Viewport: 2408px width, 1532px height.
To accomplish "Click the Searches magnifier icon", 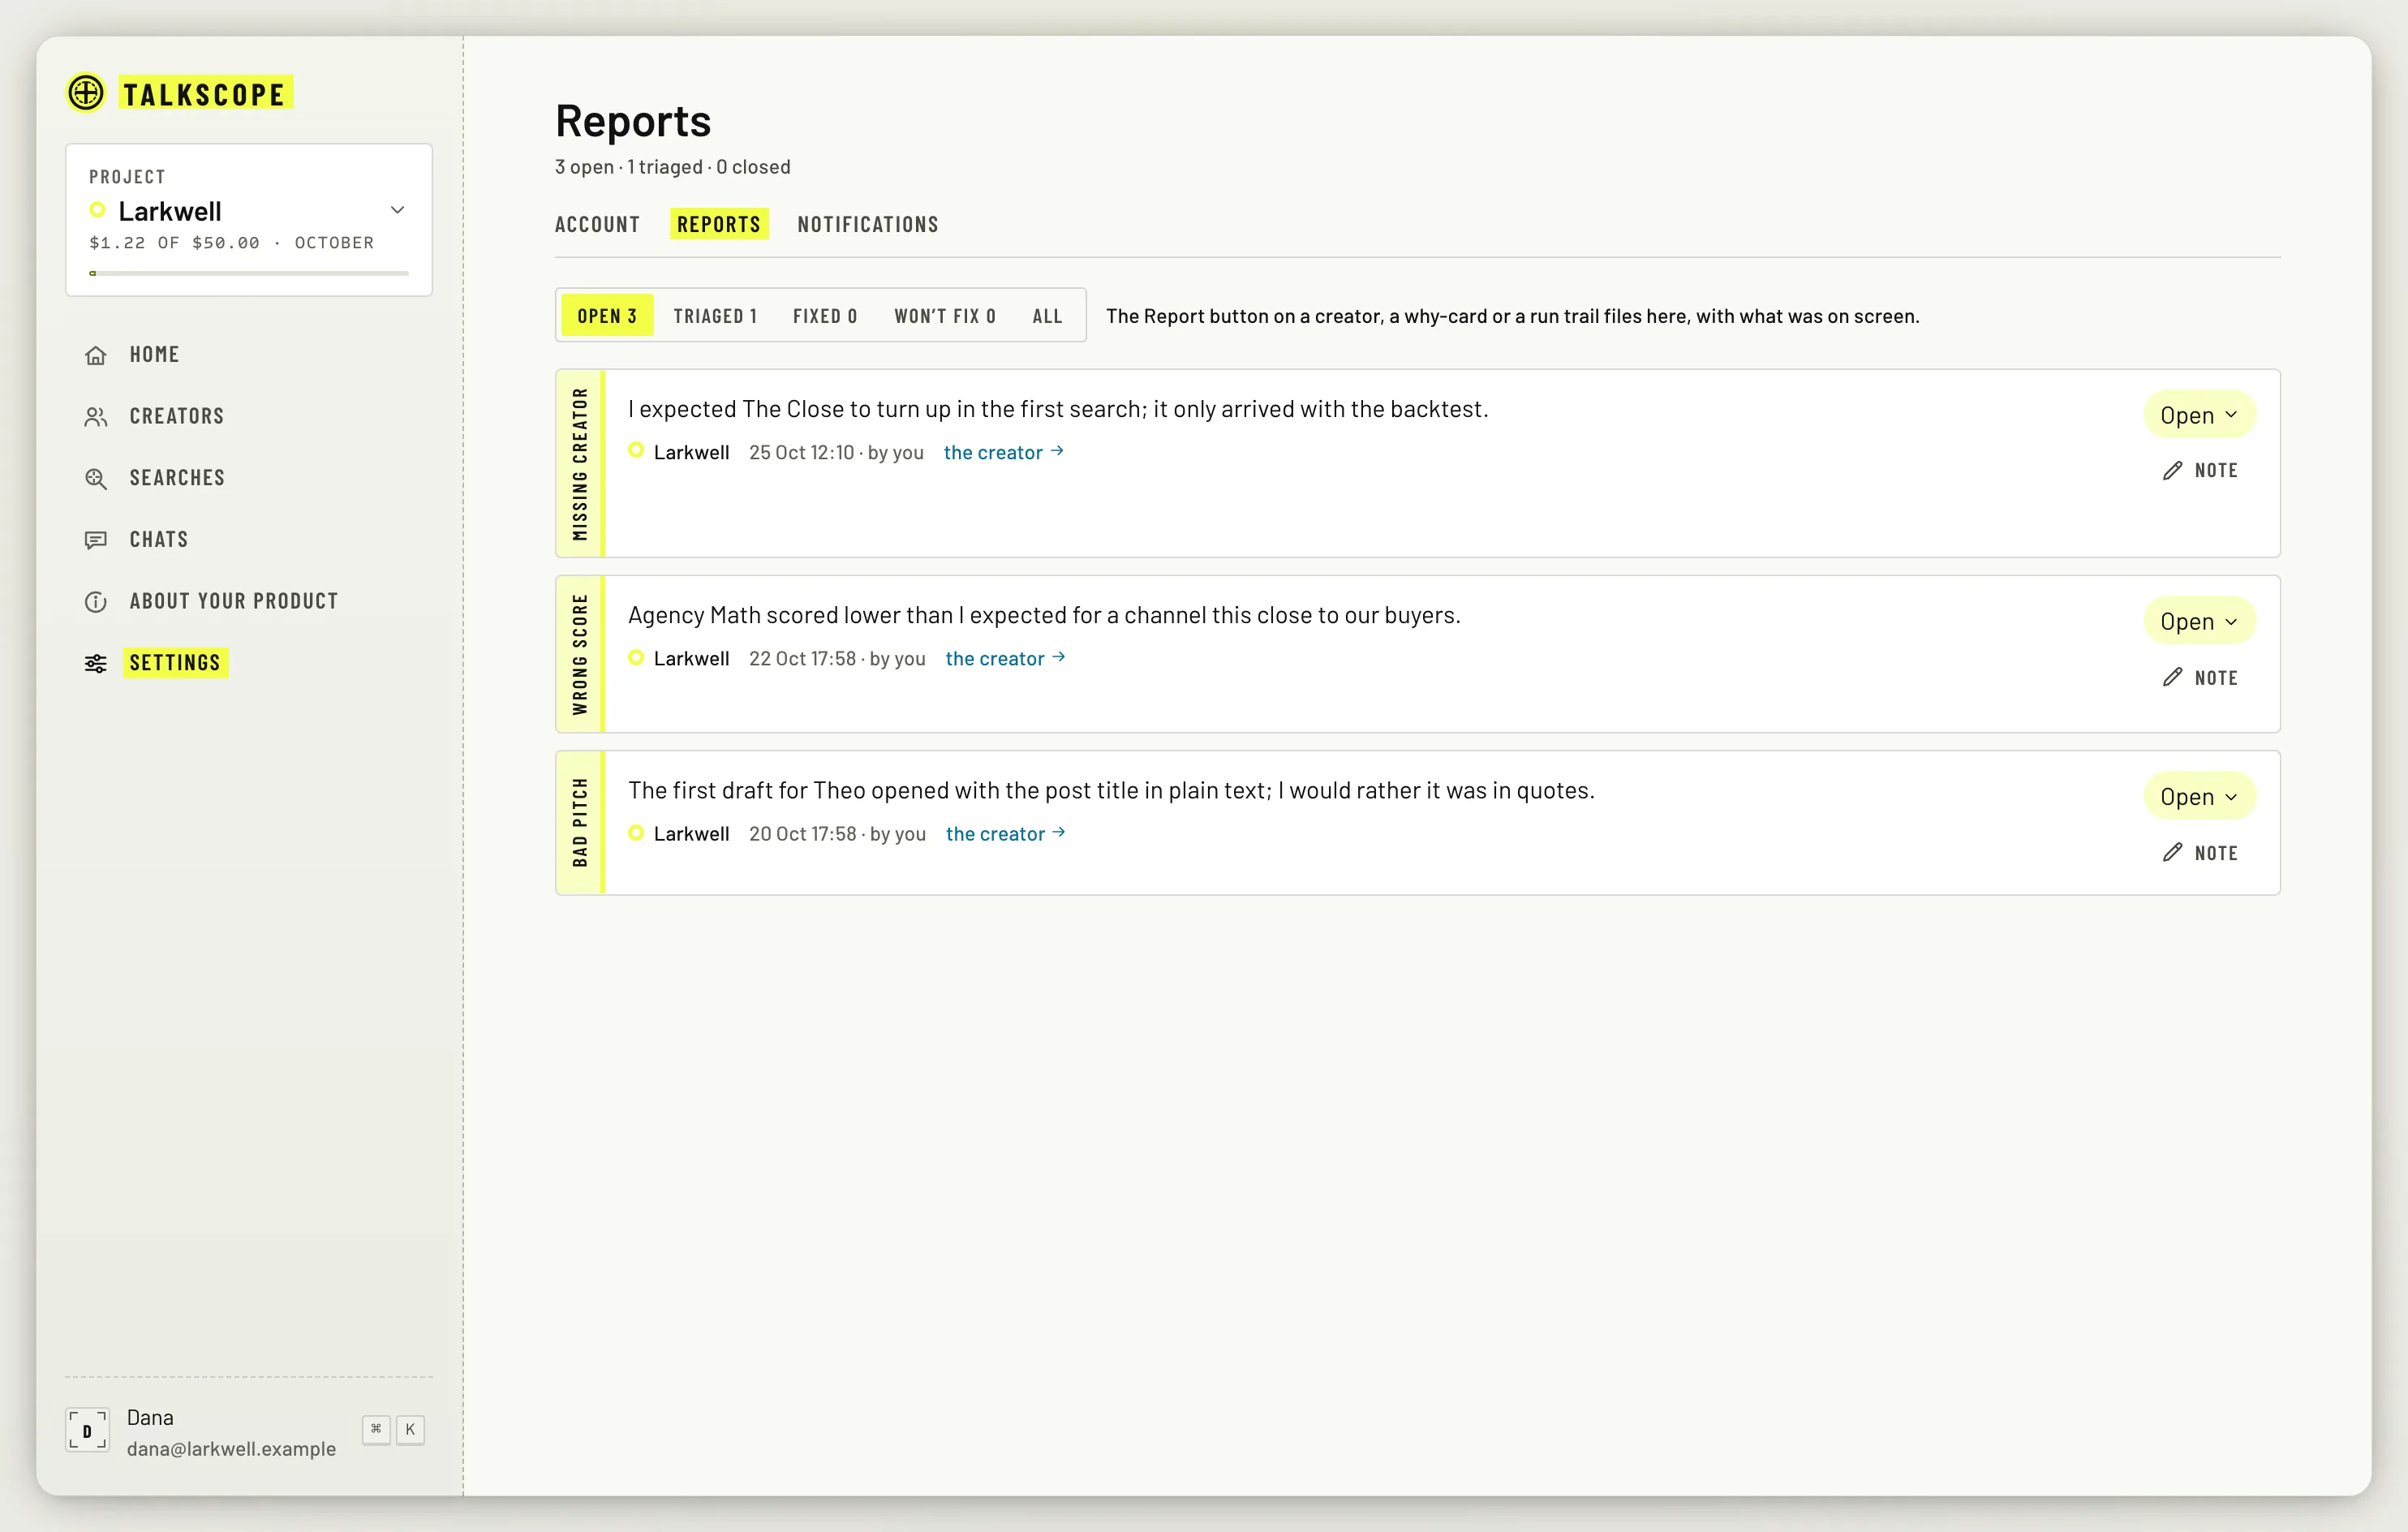I will click(96, 478).
